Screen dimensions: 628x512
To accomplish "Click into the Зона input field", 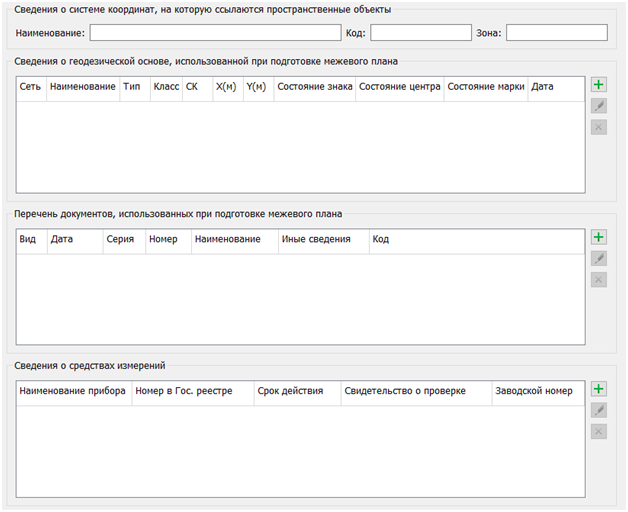I will [x=556, y=33].
